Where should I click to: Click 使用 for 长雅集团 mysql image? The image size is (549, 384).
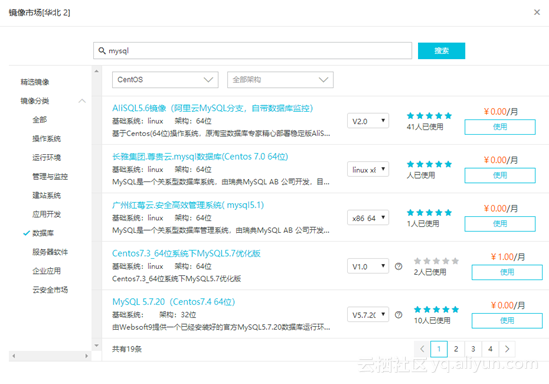tap(500, 175)
